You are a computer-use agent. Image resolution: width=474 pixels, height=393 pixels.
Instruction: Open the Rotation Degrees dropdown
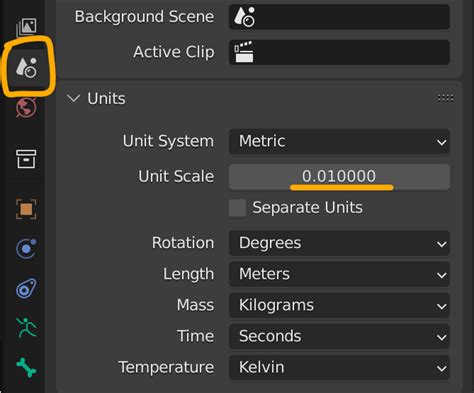[339, 243]
